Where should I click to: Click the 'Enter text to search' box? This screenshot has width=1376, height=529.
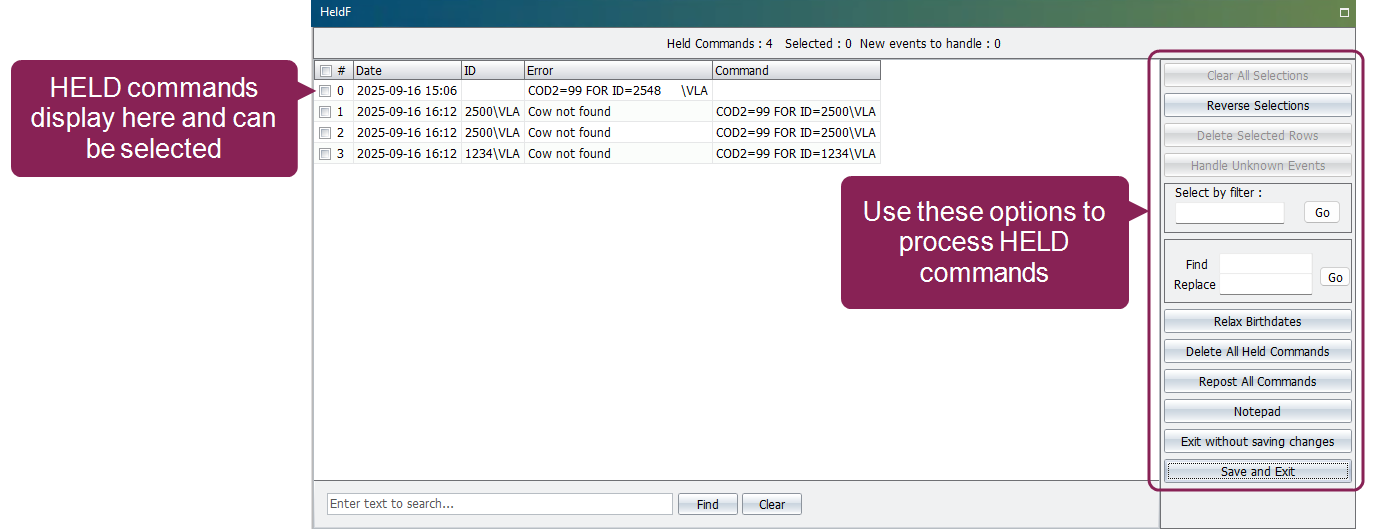tap(499, 504)
